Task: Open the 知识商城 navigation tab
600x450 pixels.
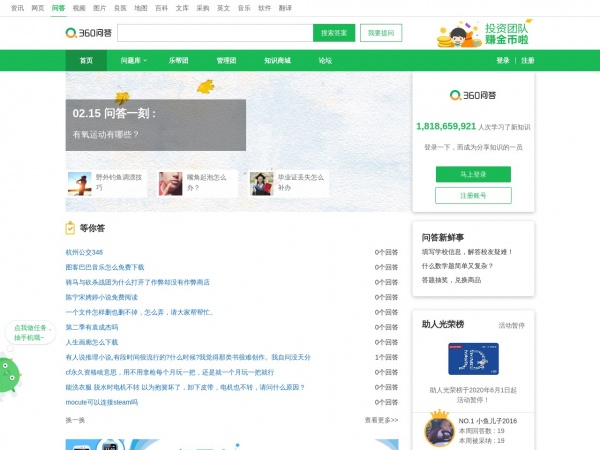Action: point(277,60)
